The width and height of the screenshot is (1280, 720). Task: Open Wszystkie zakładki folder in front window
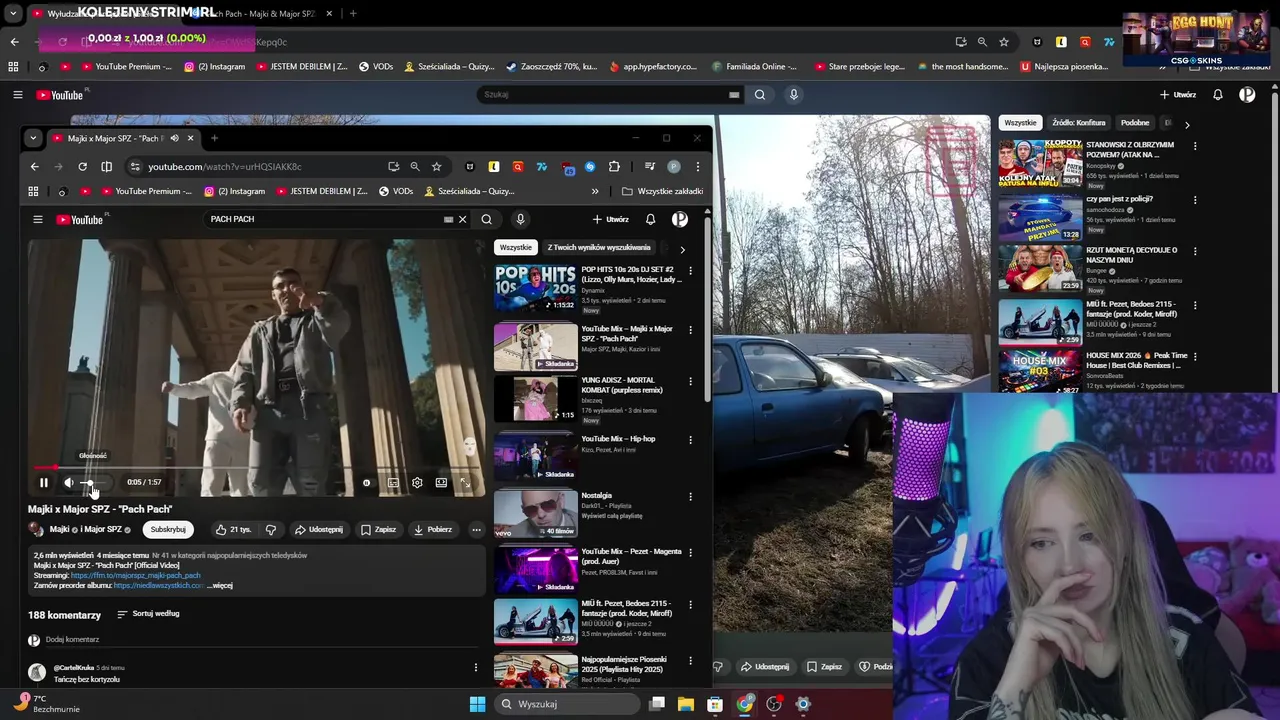662,191
